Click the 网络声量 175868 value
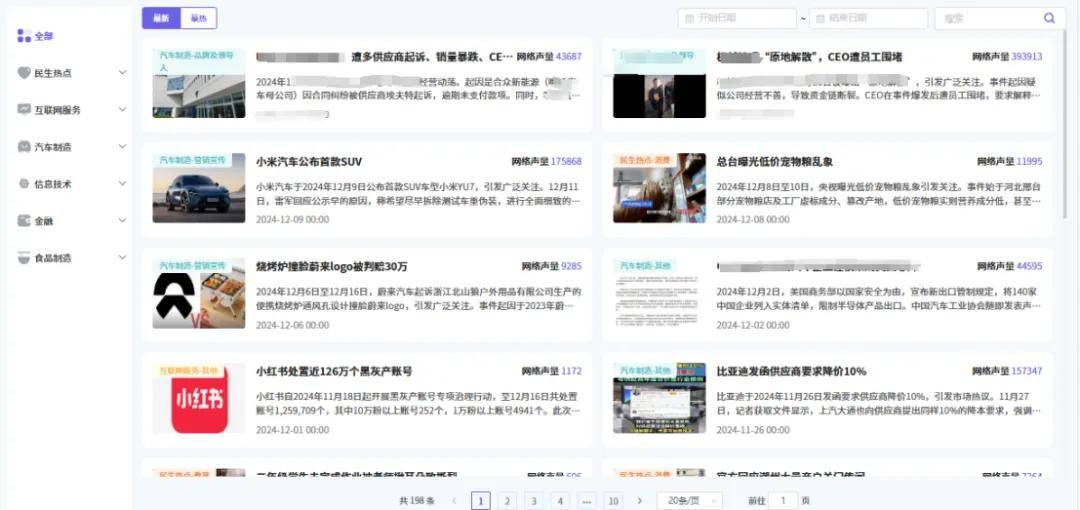 [x=566, y=162]
